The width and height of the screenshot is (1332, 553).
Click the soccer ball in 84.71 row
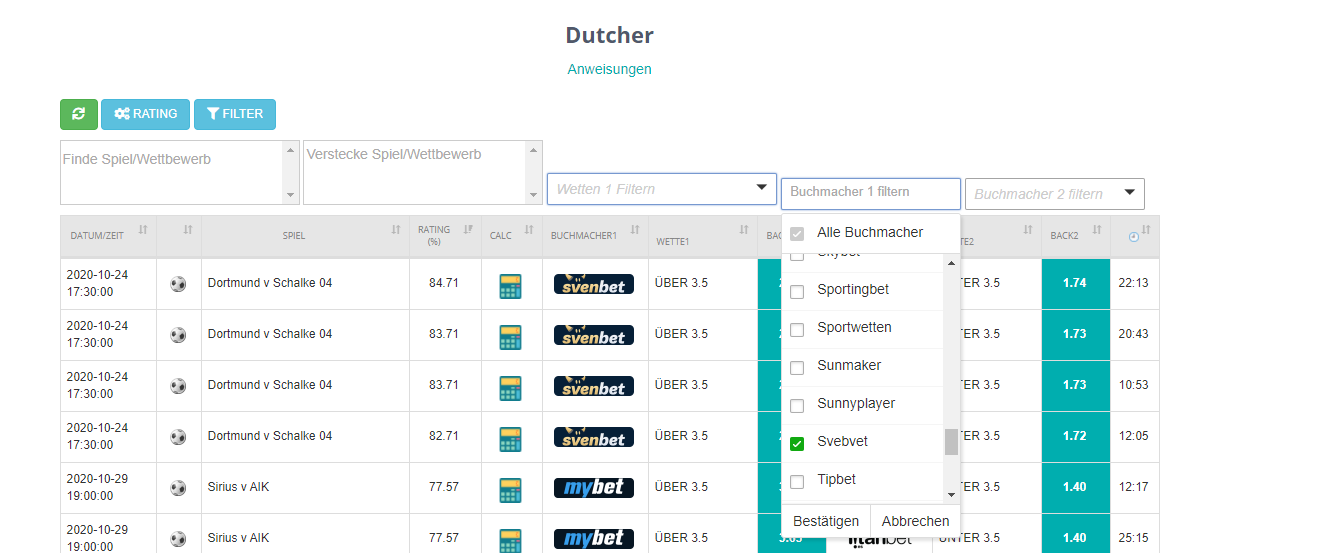coord(178,284)
